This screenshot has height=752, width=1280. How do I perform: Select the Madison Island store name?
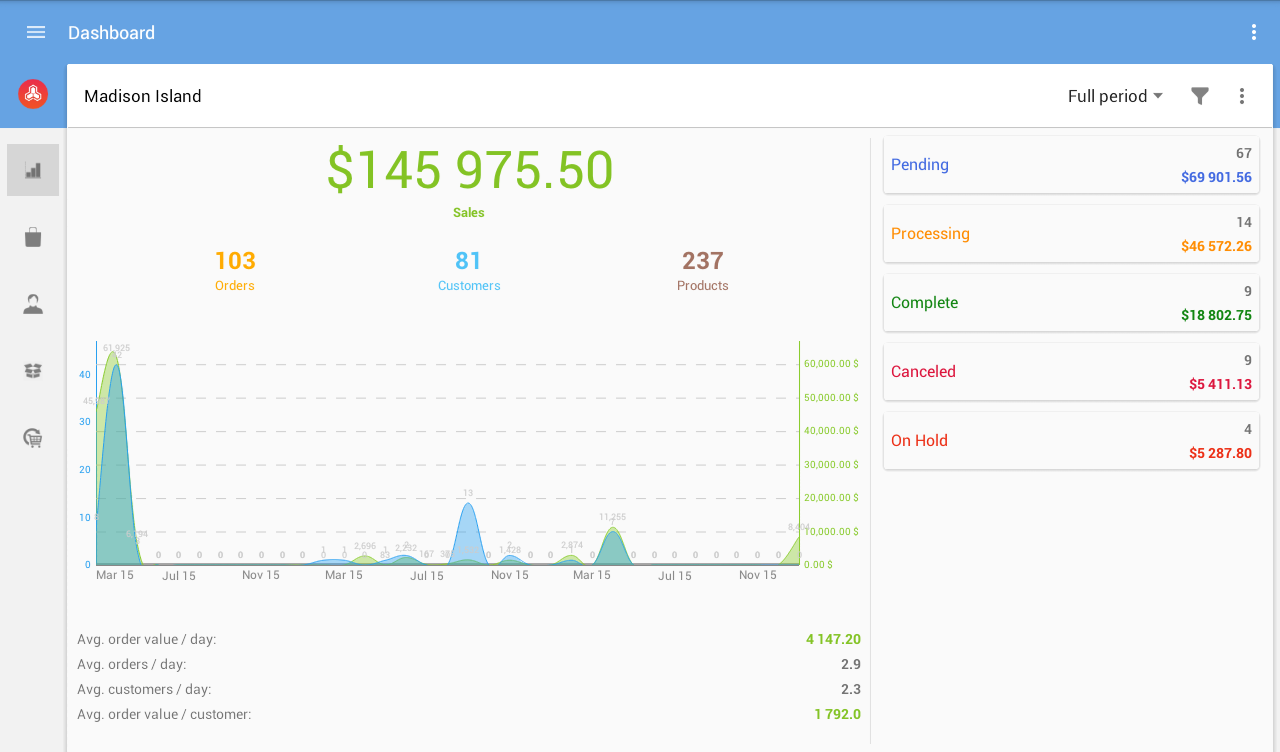(x=143, y=96)
